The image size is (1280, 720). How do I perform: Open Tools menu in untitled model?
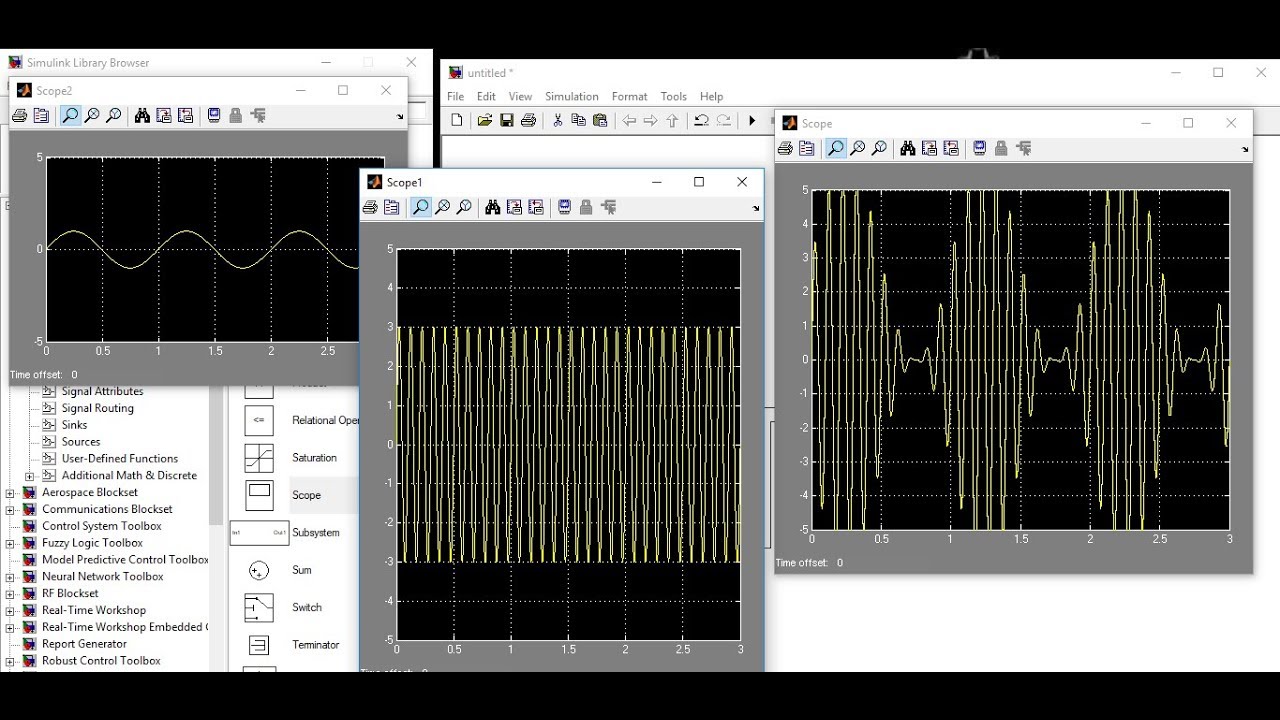674,97
